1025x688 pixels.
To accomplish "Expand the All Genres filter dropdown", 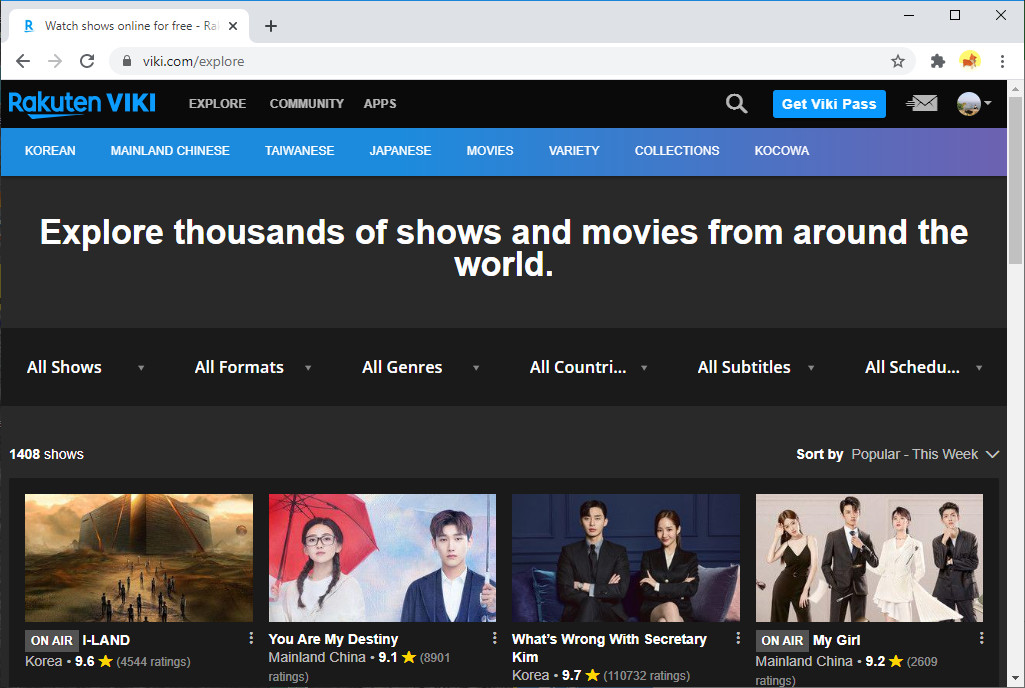I will click(x=421, y=368).
